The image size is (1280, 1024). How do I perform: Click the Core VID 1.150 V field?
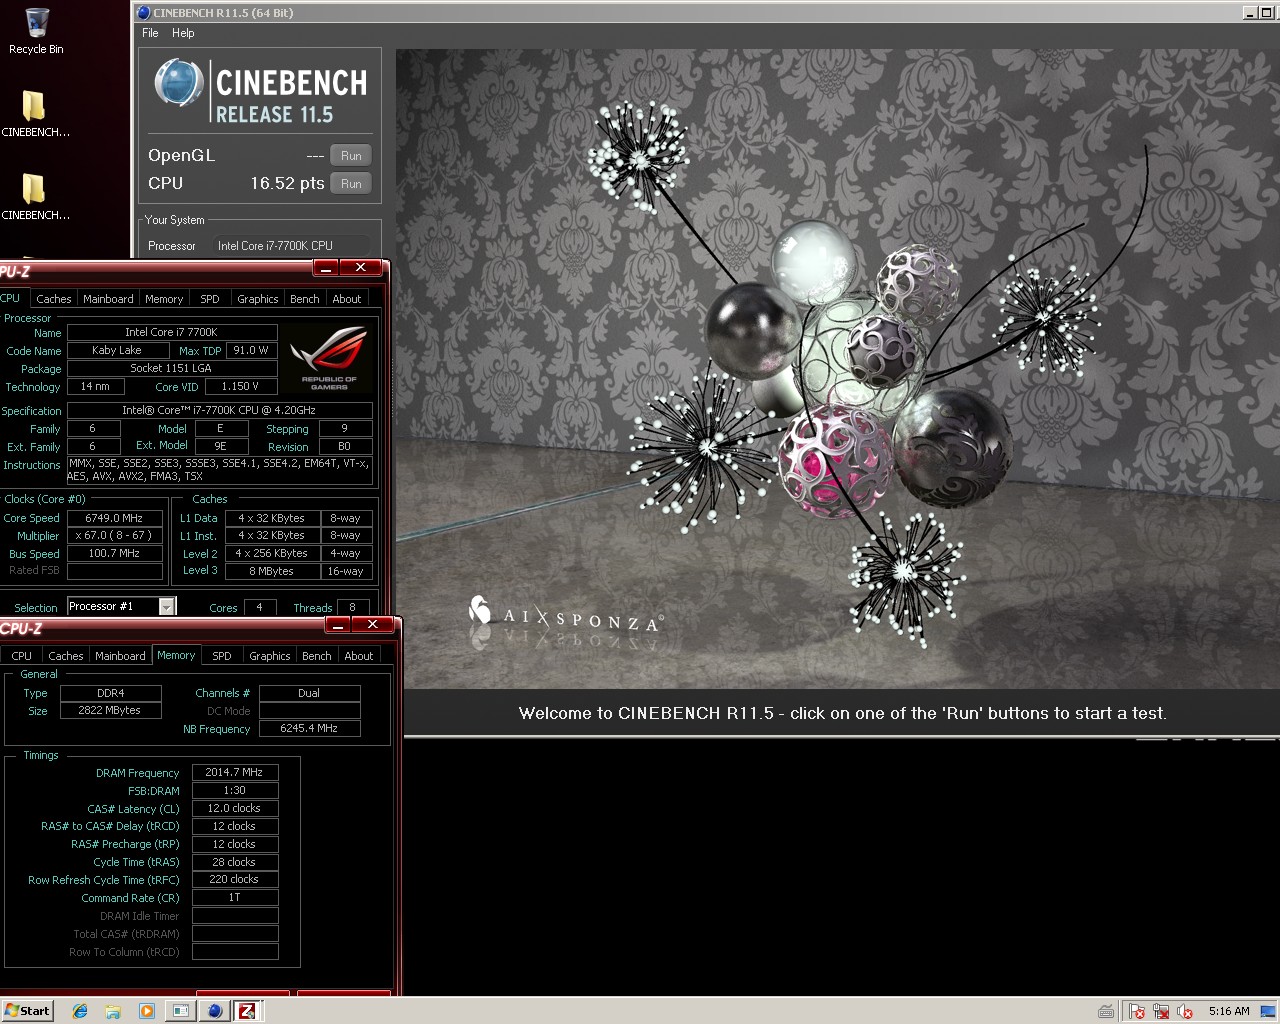(240, 387)
